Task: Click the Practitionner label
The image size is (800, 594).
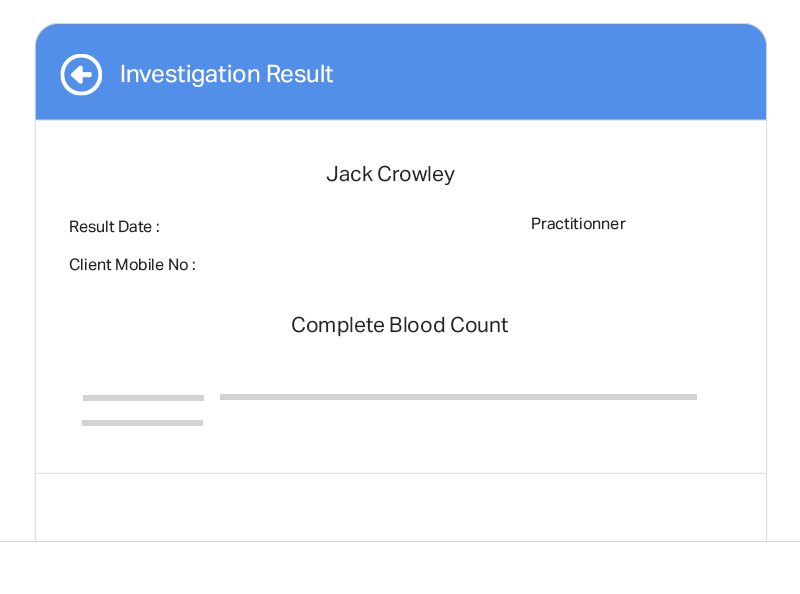Action: tap(578, 224)
